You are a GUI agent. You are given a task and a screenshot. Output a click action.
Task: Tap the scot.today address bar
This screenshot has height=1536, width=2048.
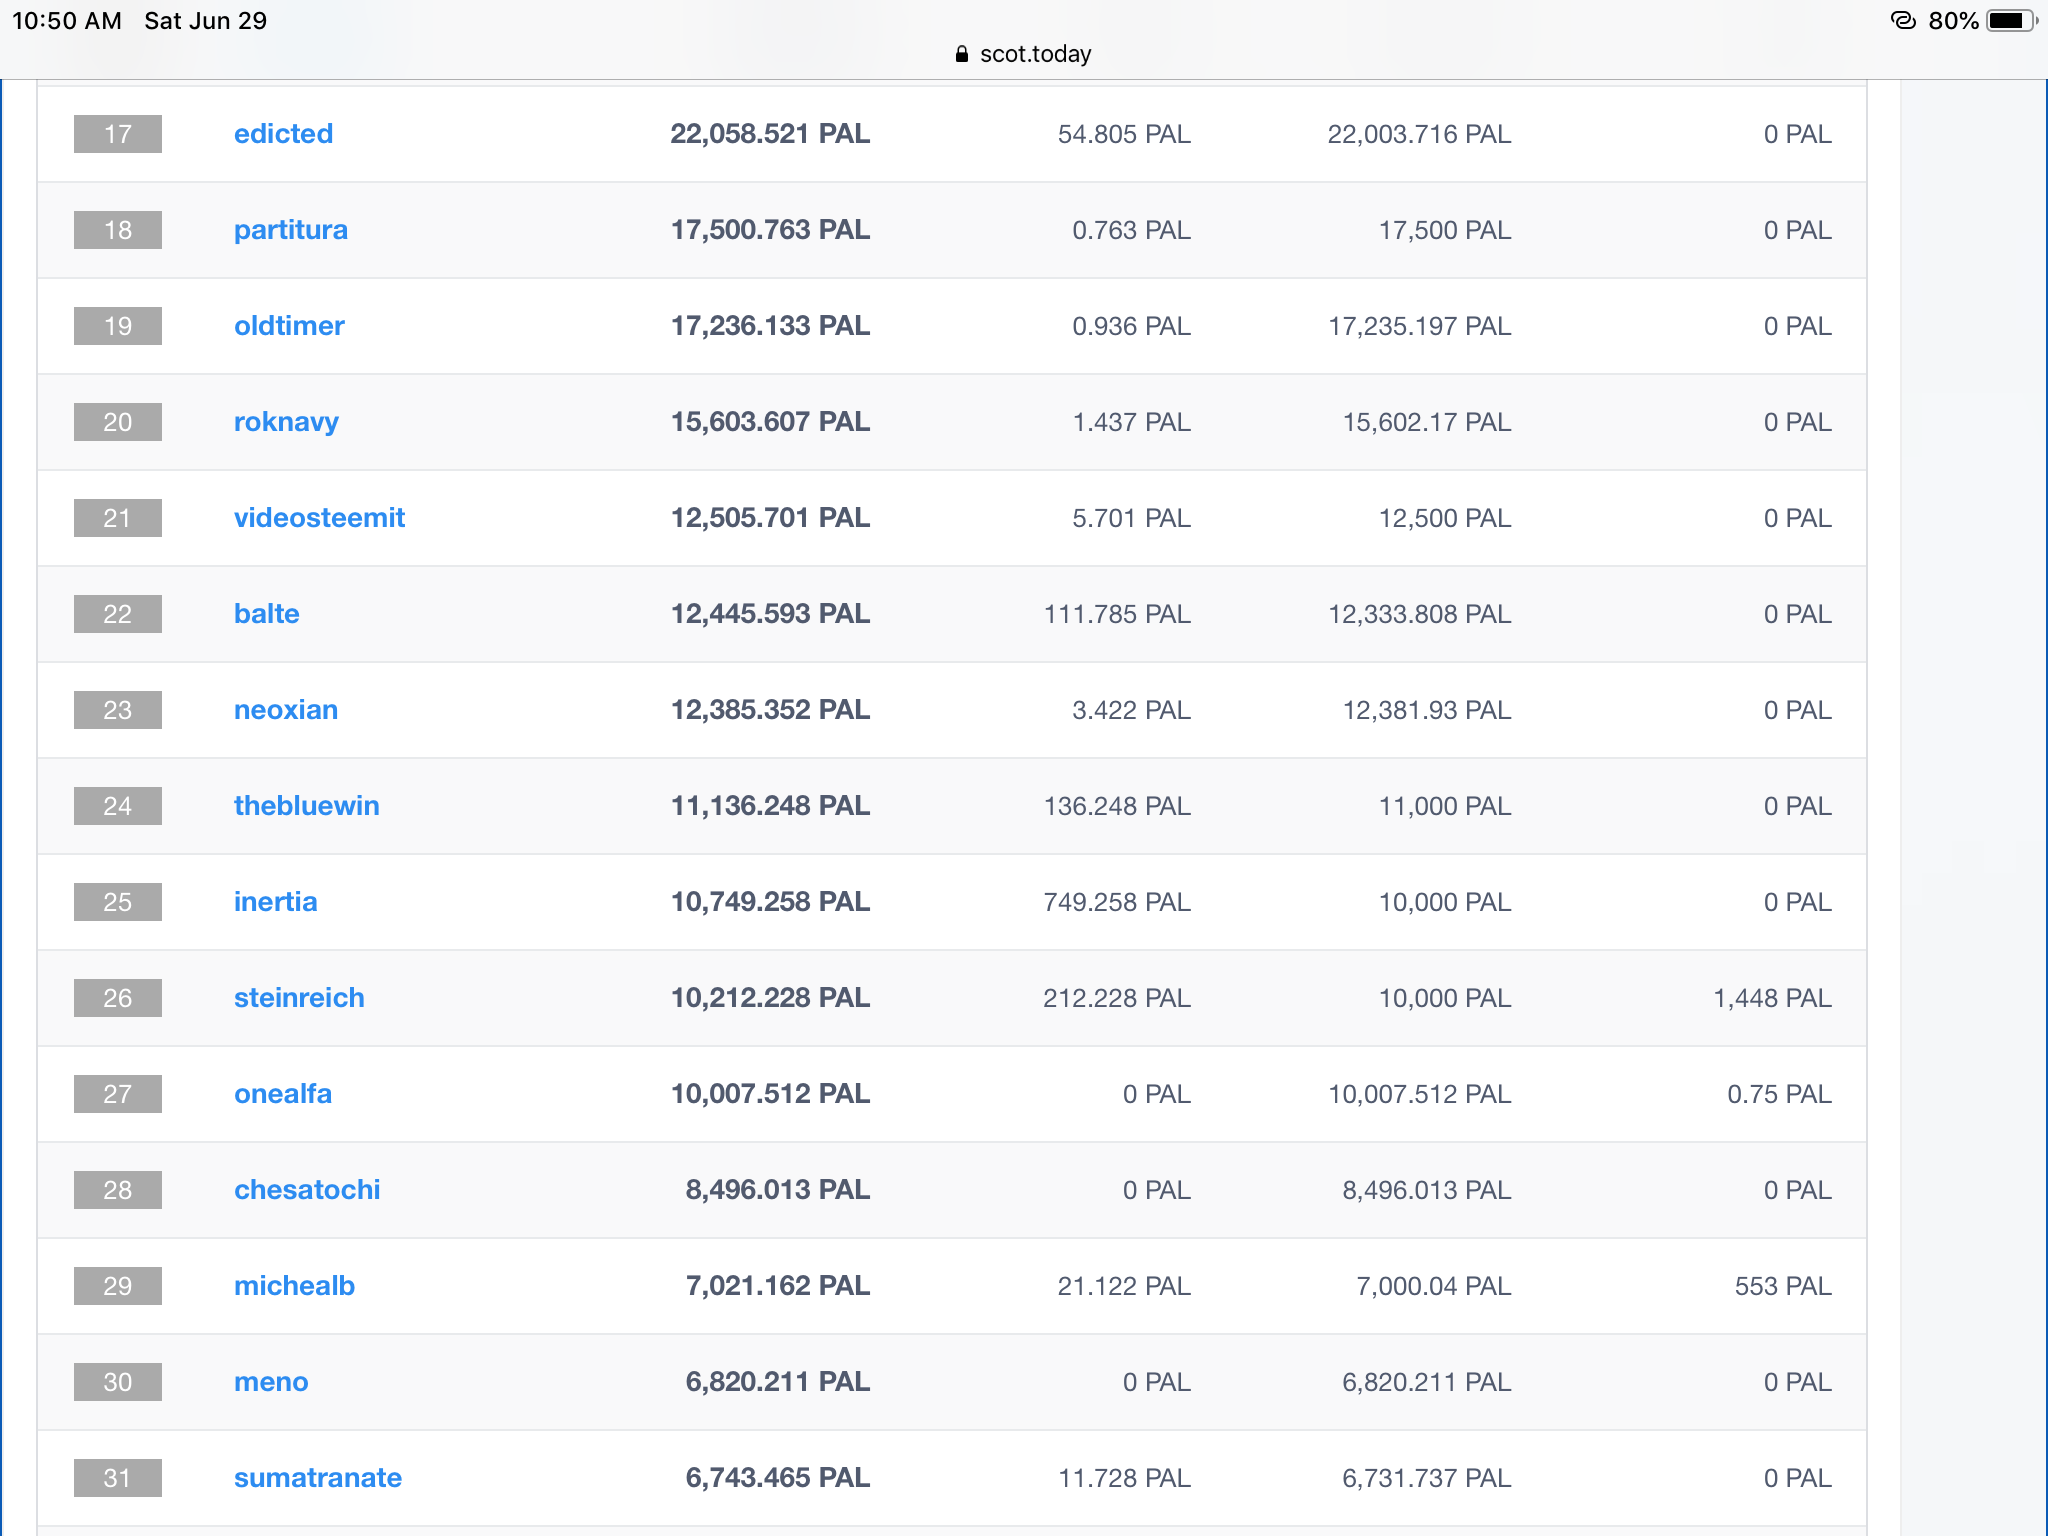coord(1024,54)
